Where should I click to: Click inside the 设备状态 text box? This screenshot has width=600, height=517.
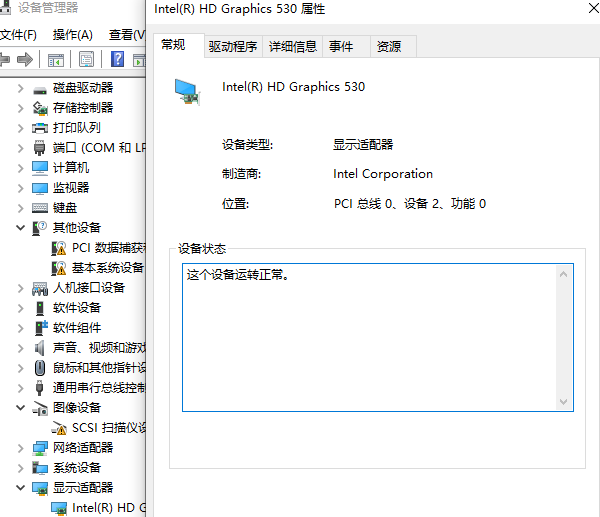(378, 337)
